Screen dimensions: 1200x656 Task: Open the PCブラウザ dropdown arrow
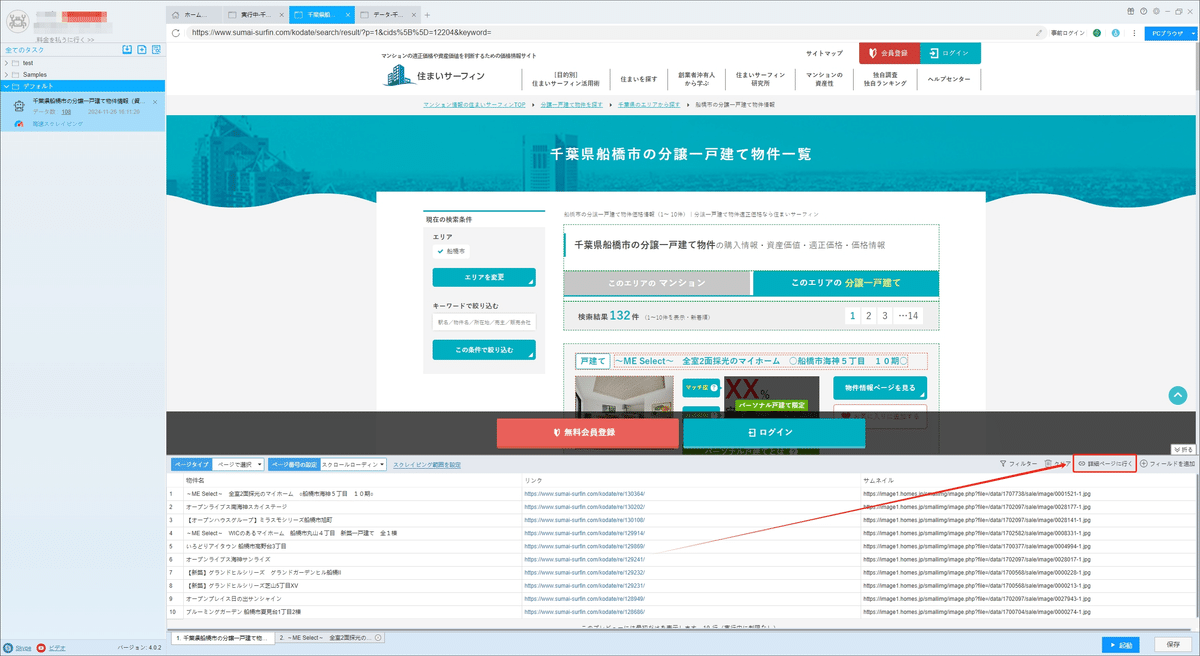pos(1193,33)
